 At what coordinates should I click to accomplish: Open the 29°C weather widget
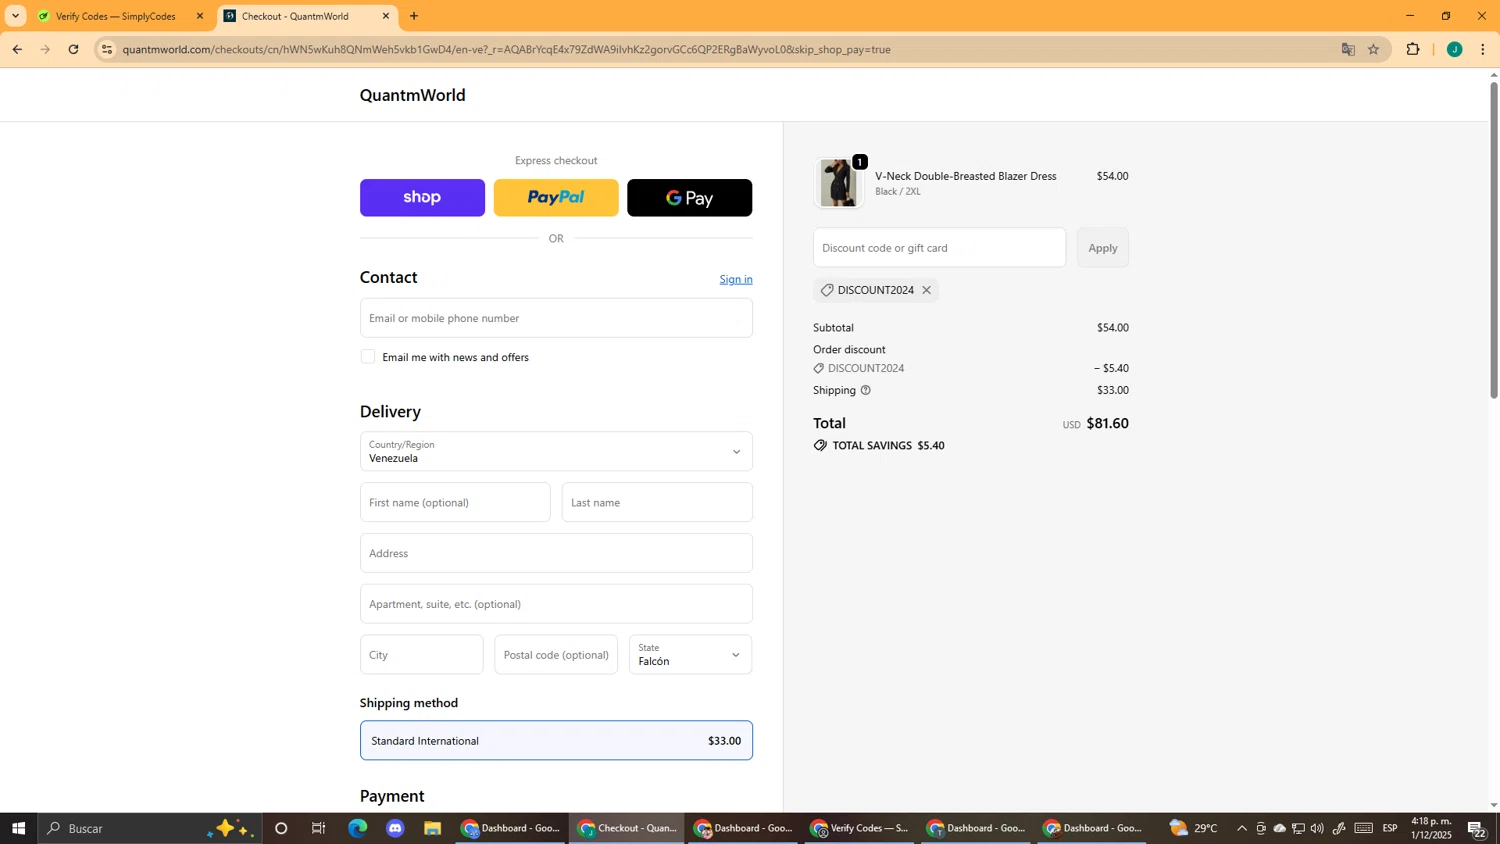1194,828
